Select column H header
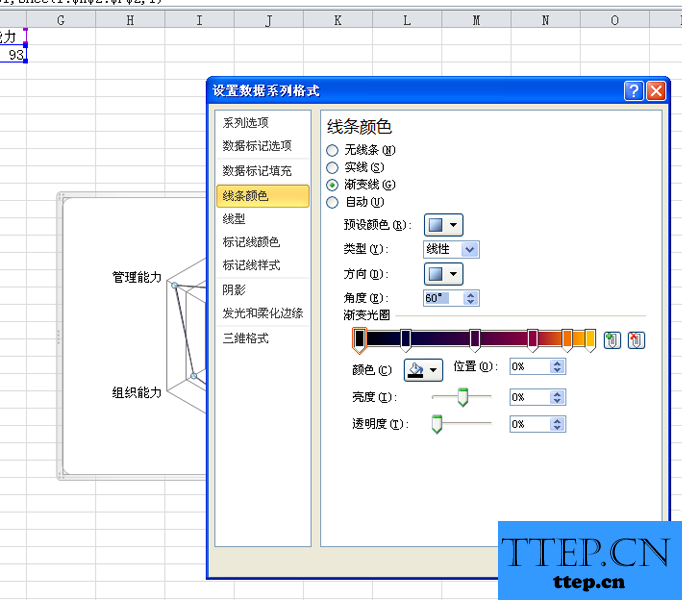 click(x=130, y=20)
